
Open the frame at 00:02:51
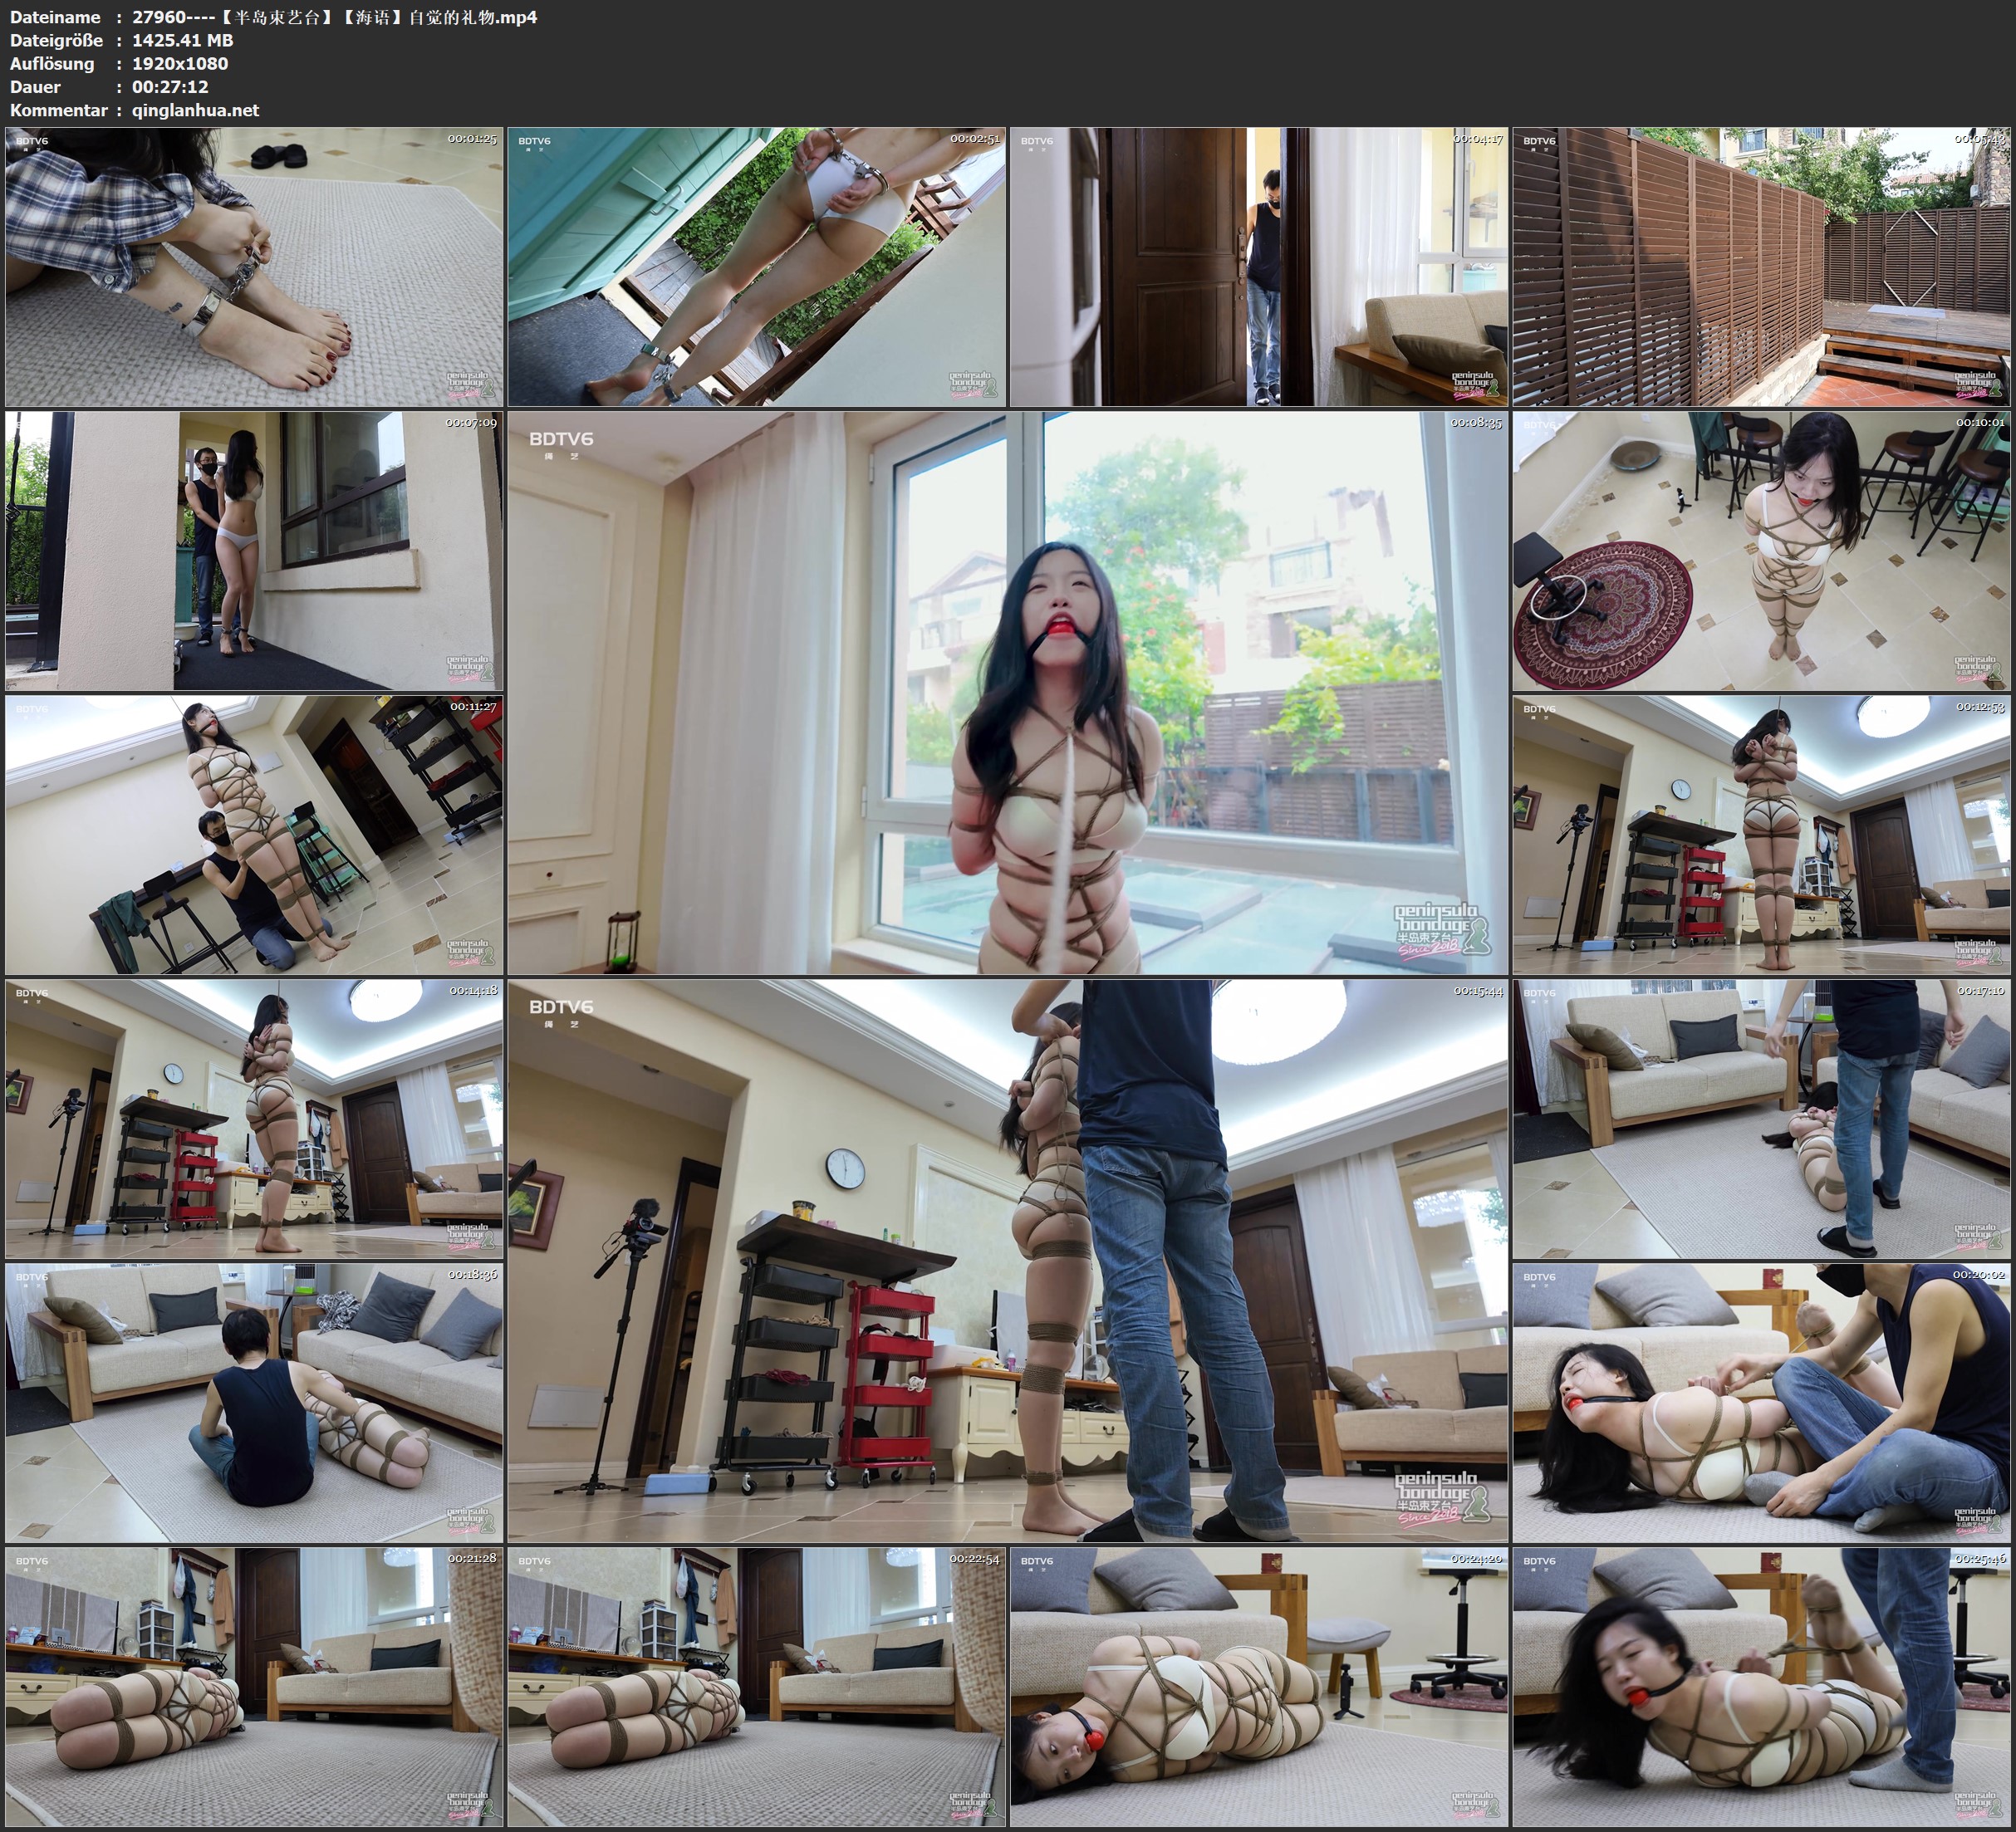point(756,266)
